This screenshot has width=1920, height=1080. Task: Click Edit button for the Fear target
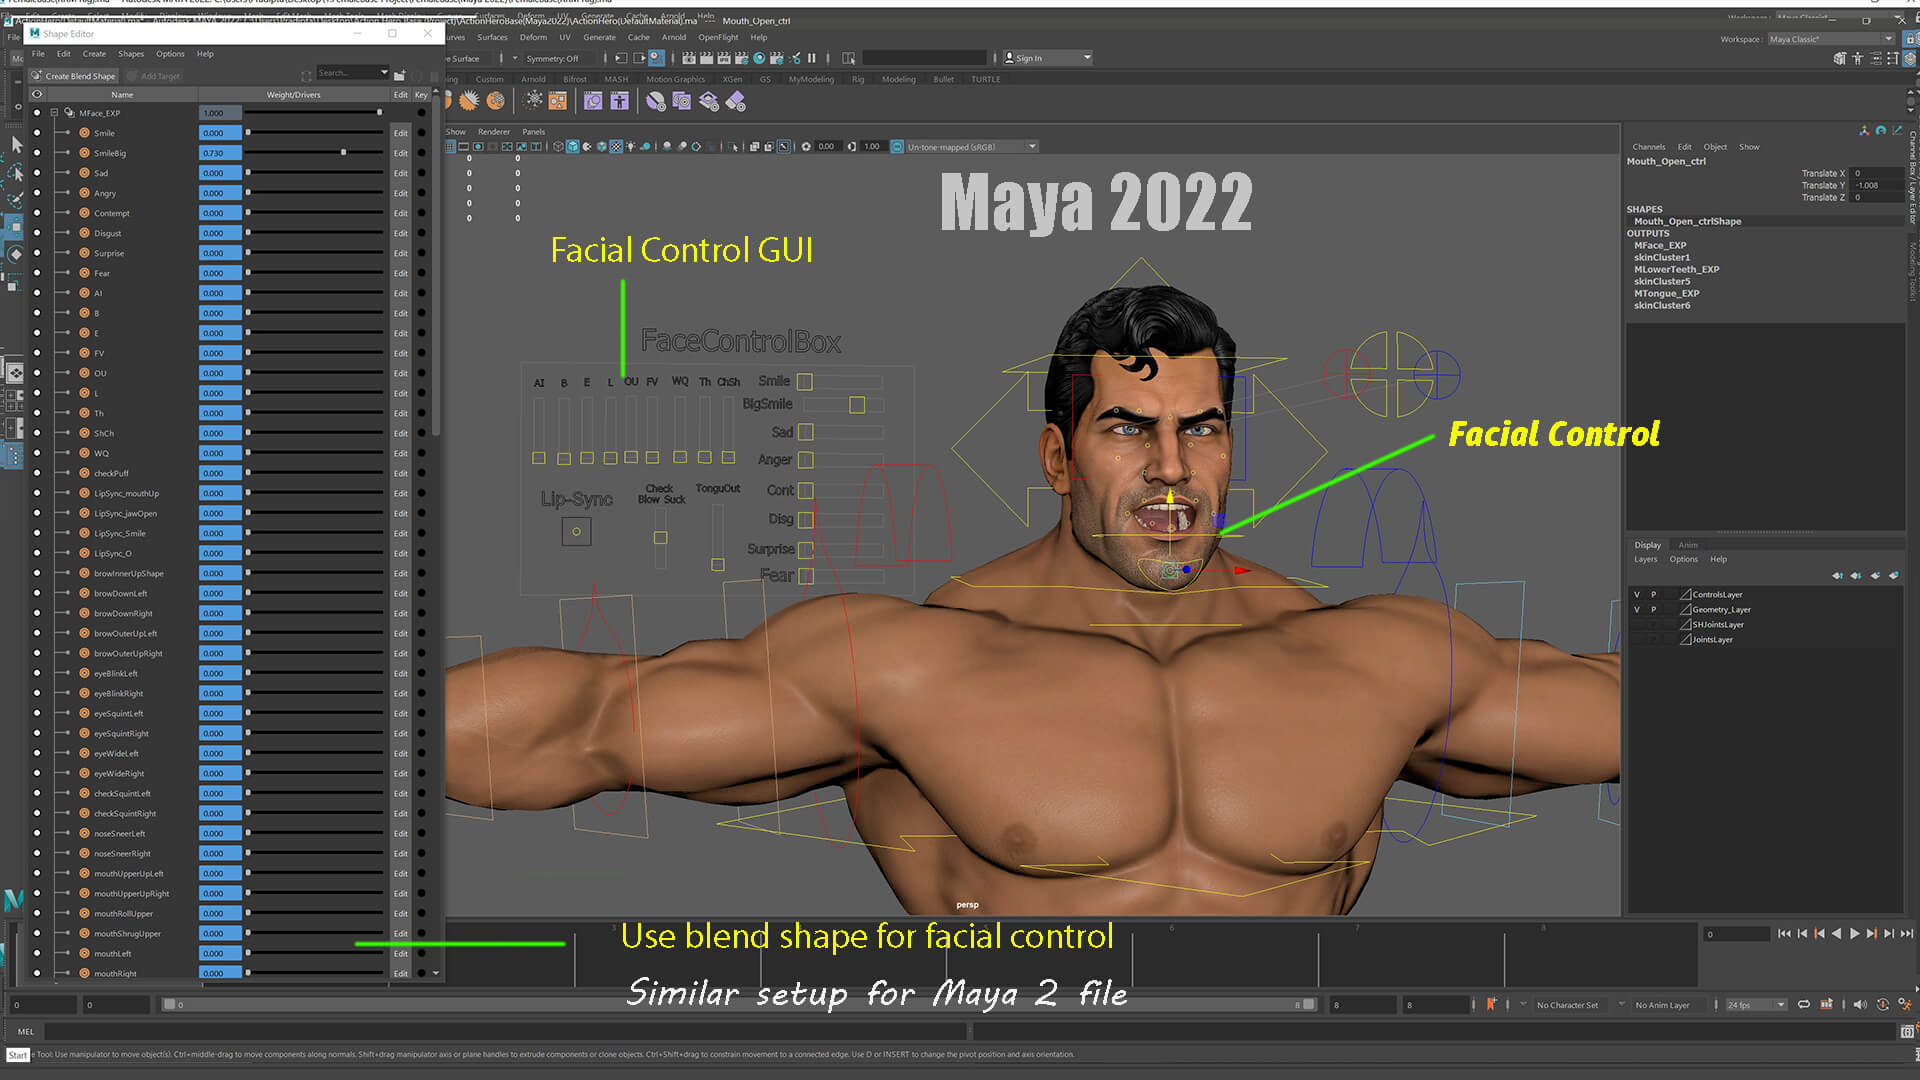click(x=400, y=273)
